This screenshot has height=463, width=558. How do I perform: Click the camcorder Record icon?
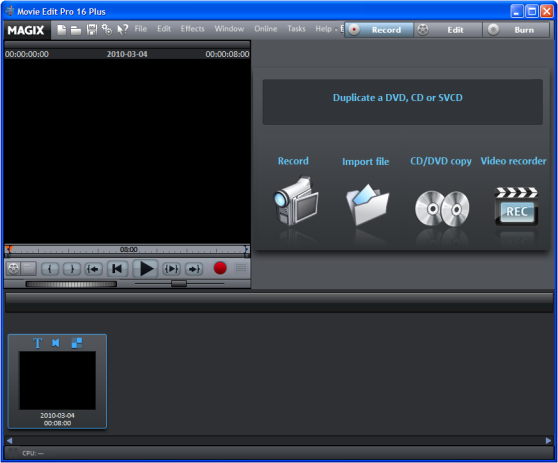coord(296,201)
